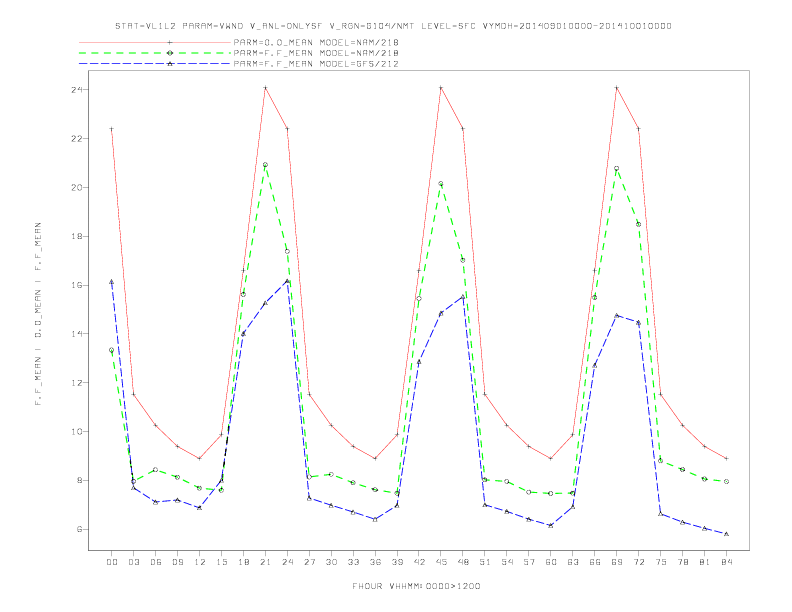Click the green dashed legend line sample
The height and width of the screenshot is (612, 792).
click(x=155, y=53)
